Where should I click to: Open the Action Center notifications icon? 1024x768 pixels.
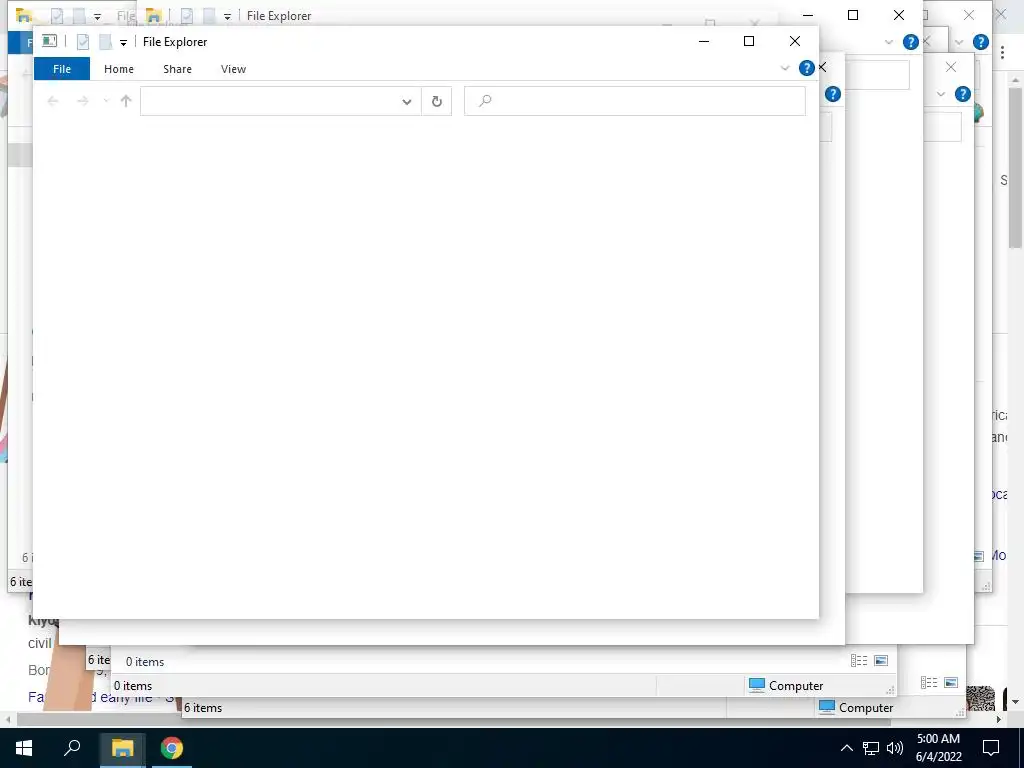991,748
